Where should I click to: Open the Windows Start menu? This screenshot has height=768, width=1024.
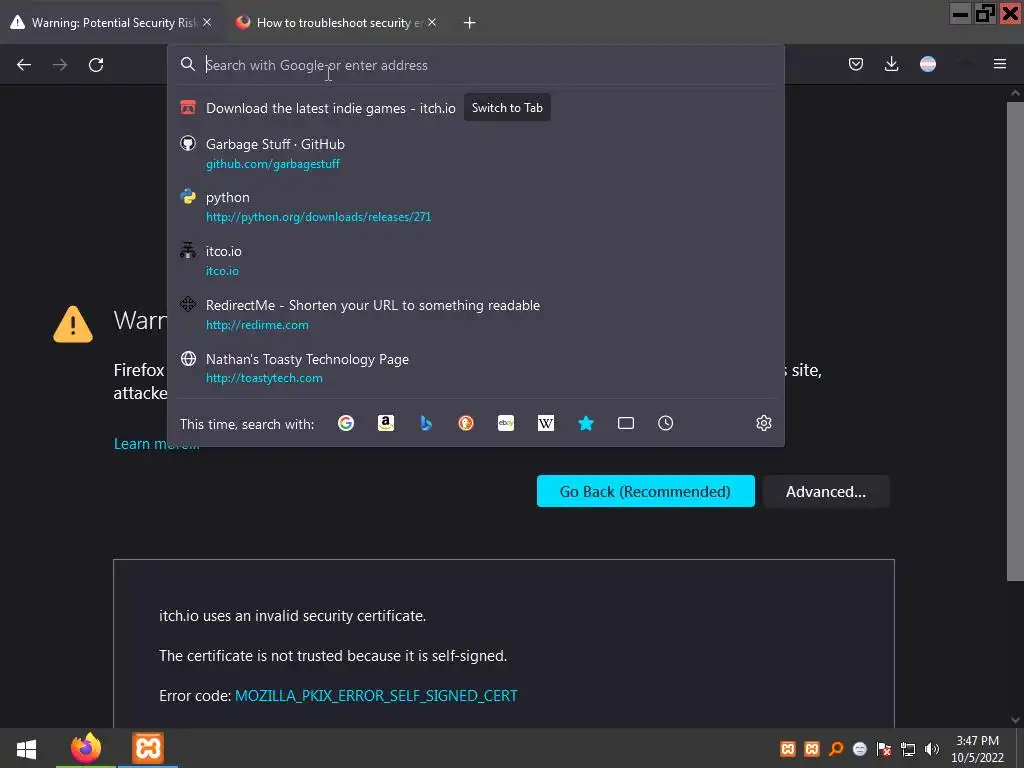[26, 748]
